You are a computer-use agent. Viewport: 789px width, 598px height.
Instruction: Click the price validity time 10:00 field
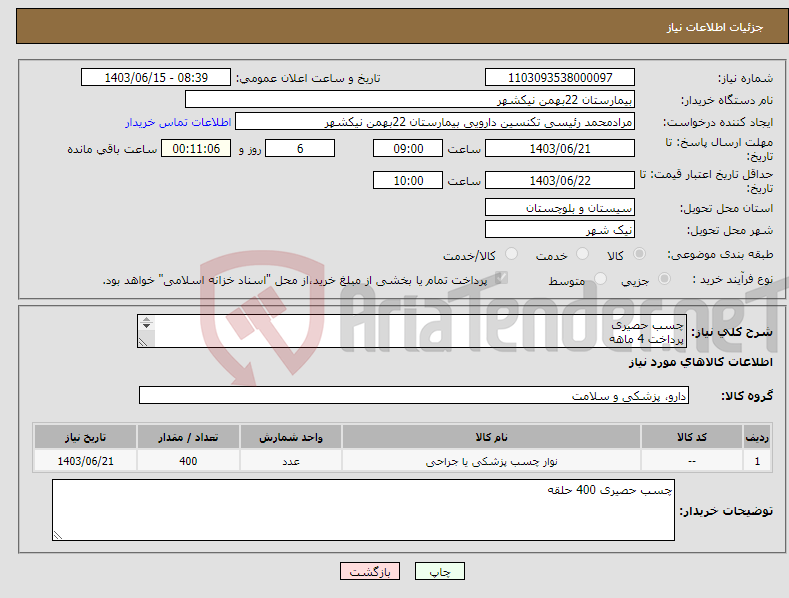pos(408,180)
